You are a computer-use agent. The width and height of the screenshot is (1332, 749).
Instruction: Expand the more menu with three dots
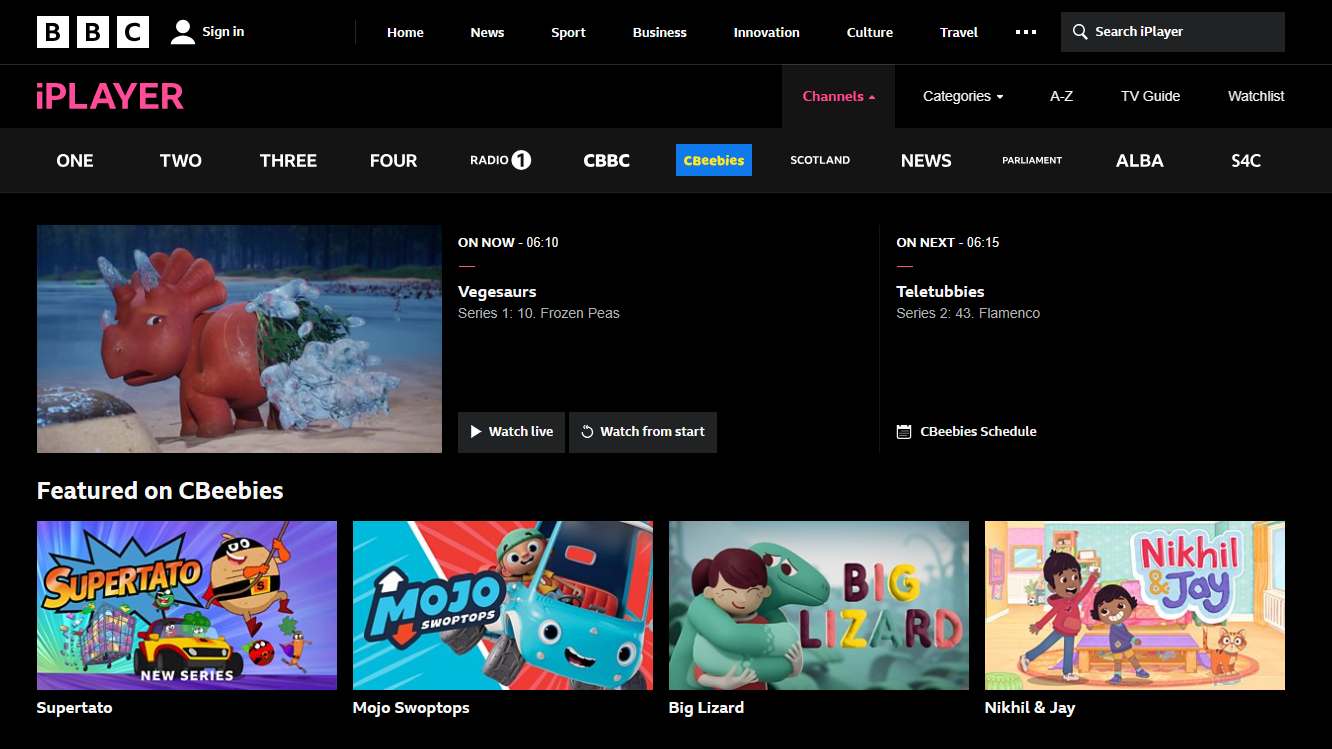tap(1026, 32)
